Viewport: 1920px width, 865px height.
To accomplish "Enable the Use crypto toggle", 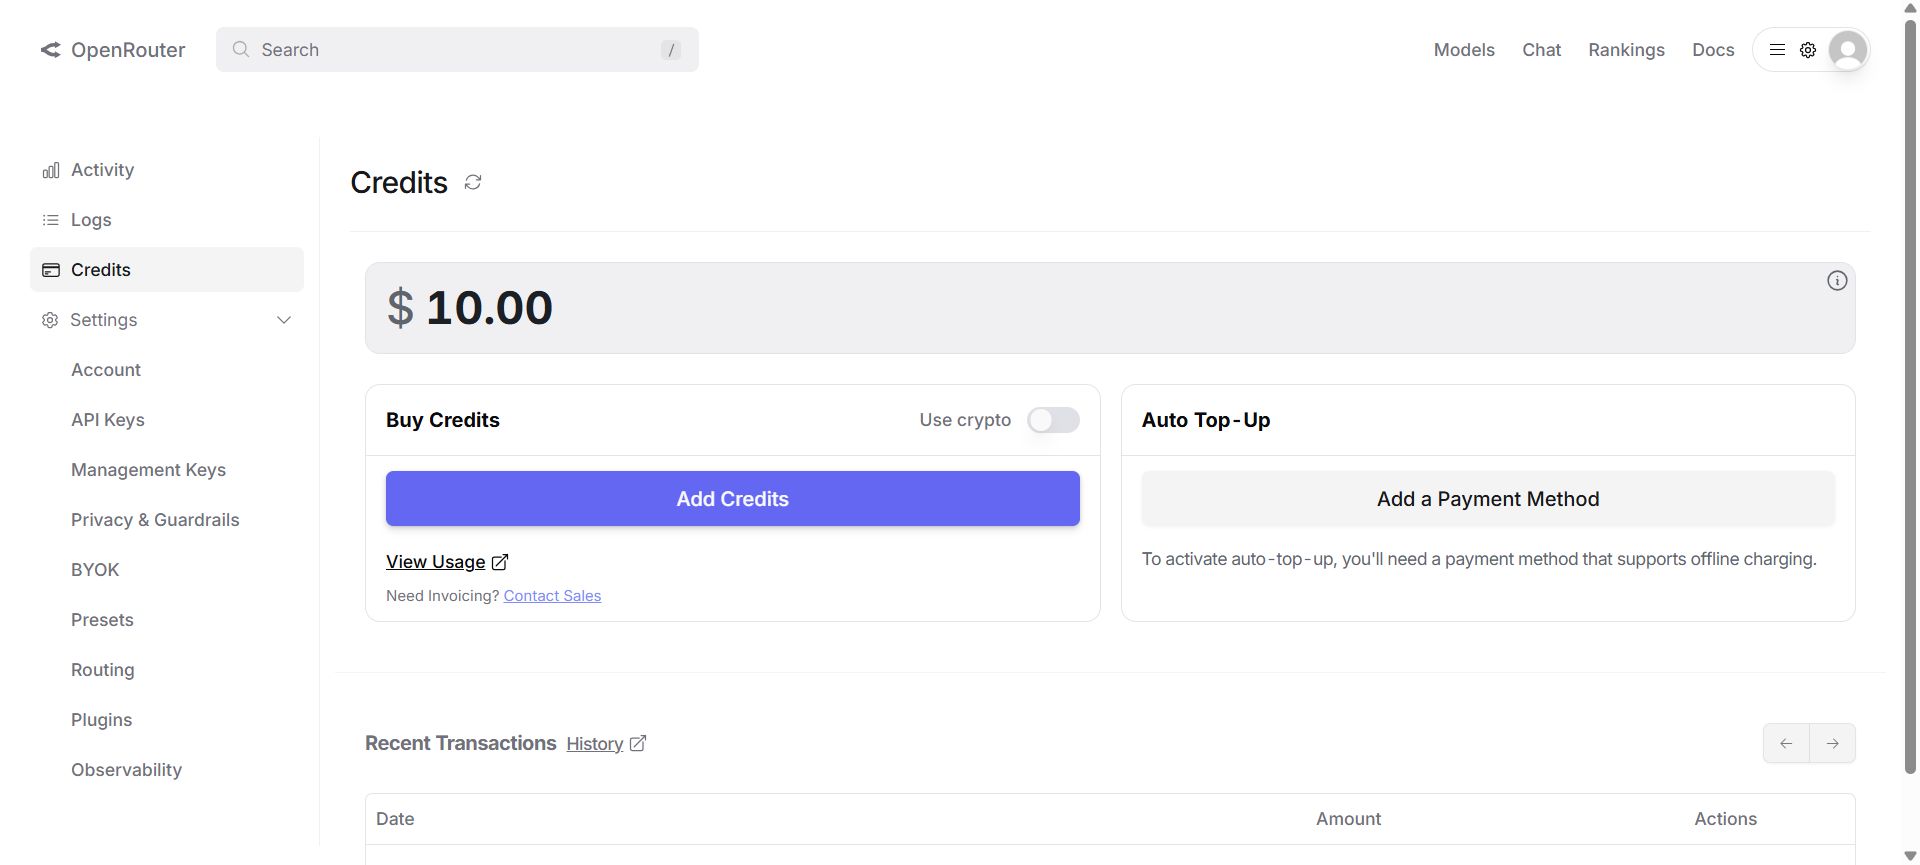I will point(1053,420).
